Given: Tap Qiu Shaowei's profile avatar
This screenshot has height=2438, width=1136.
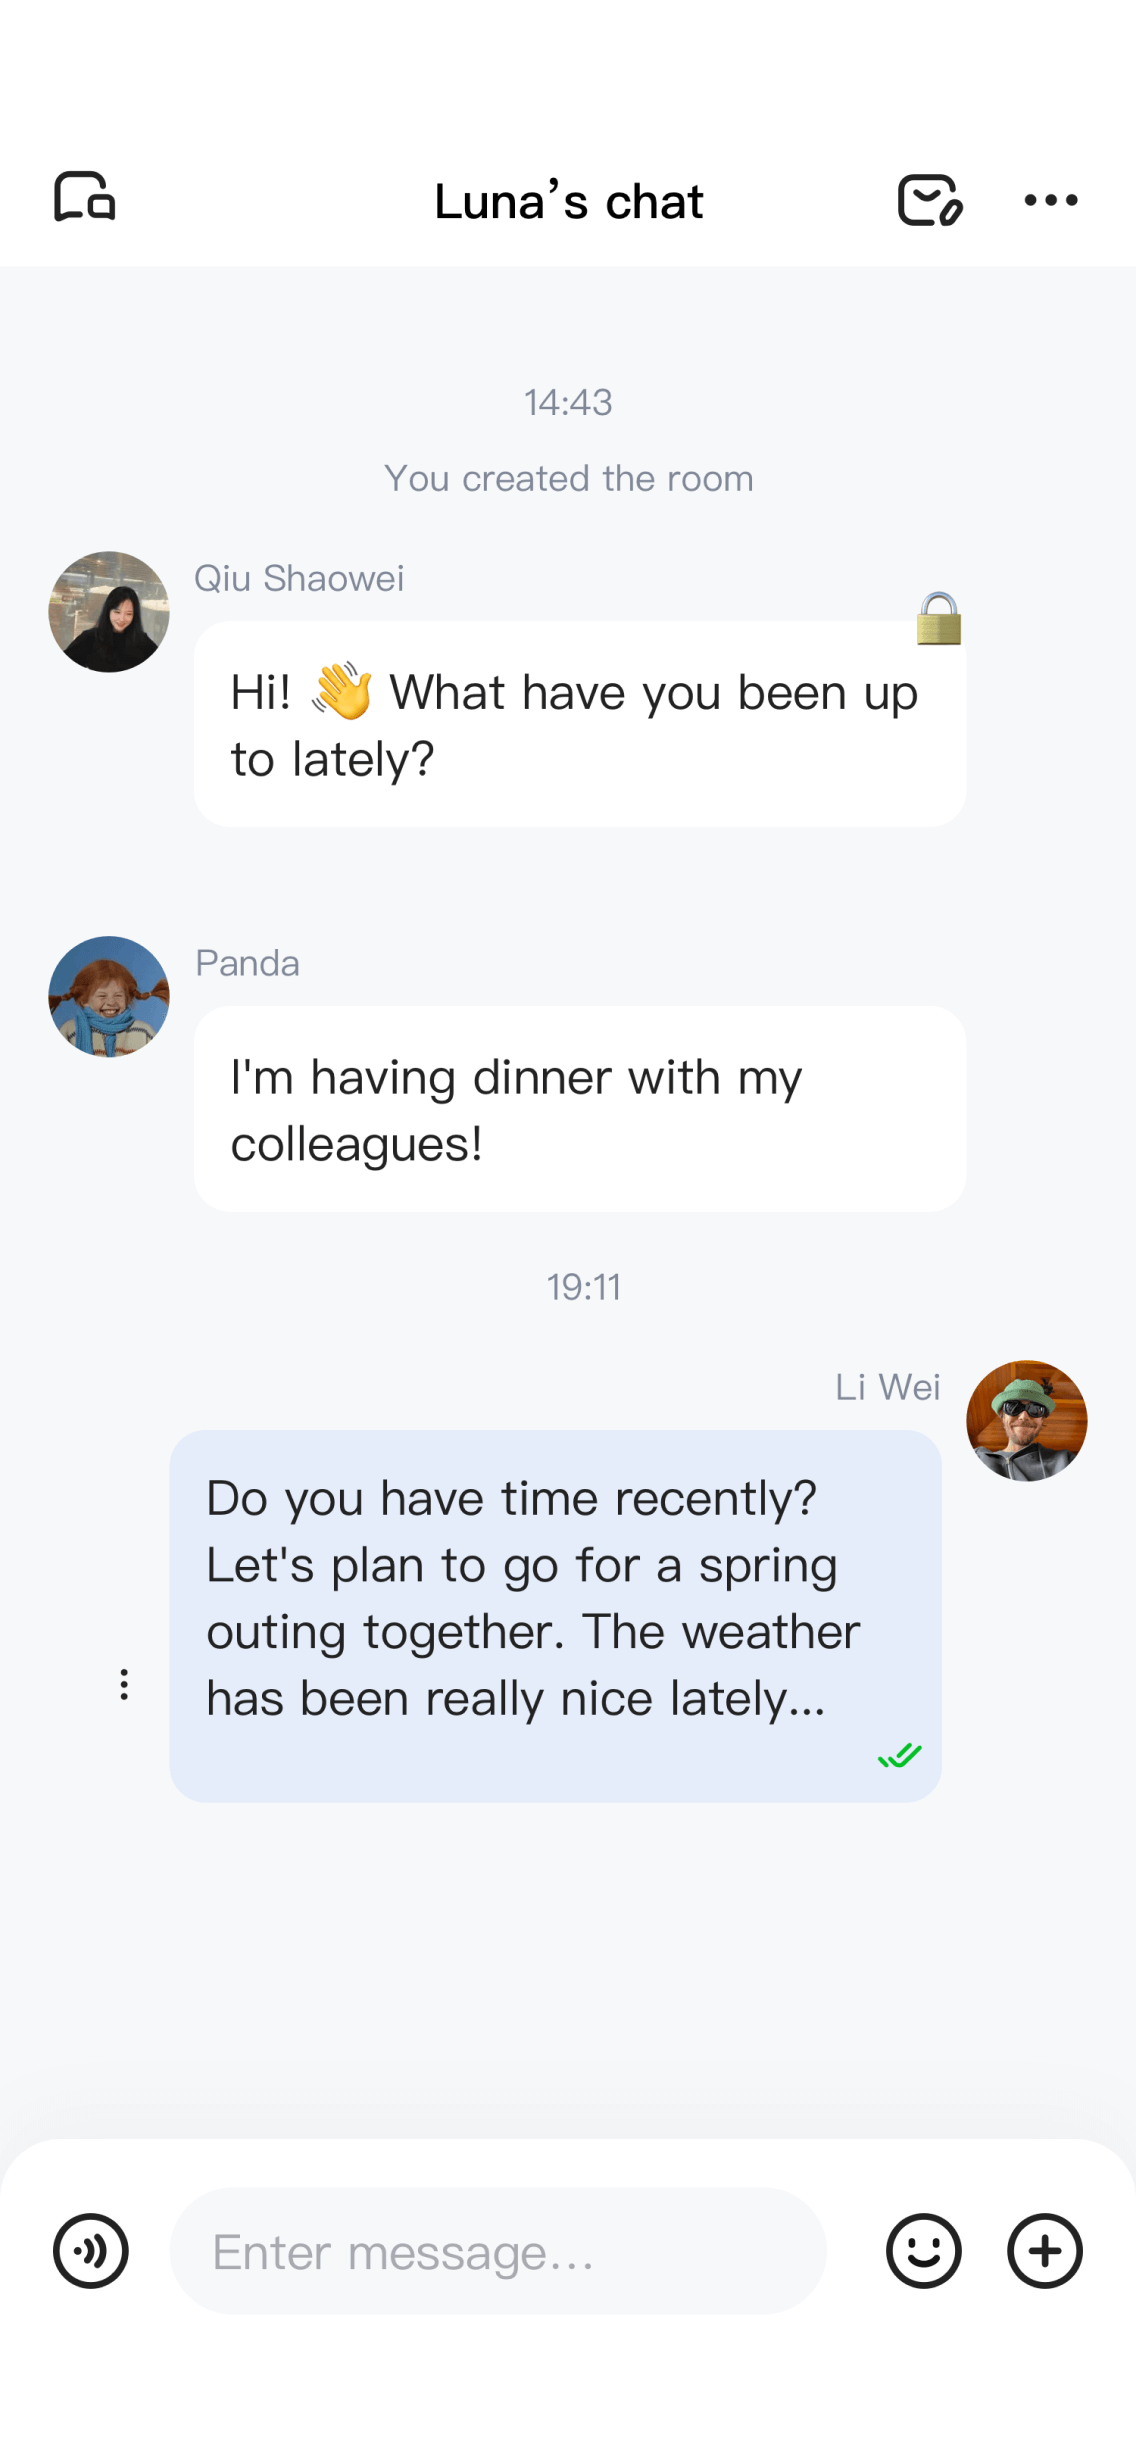Looking at the screenshot, I should [x=109, y=612].
